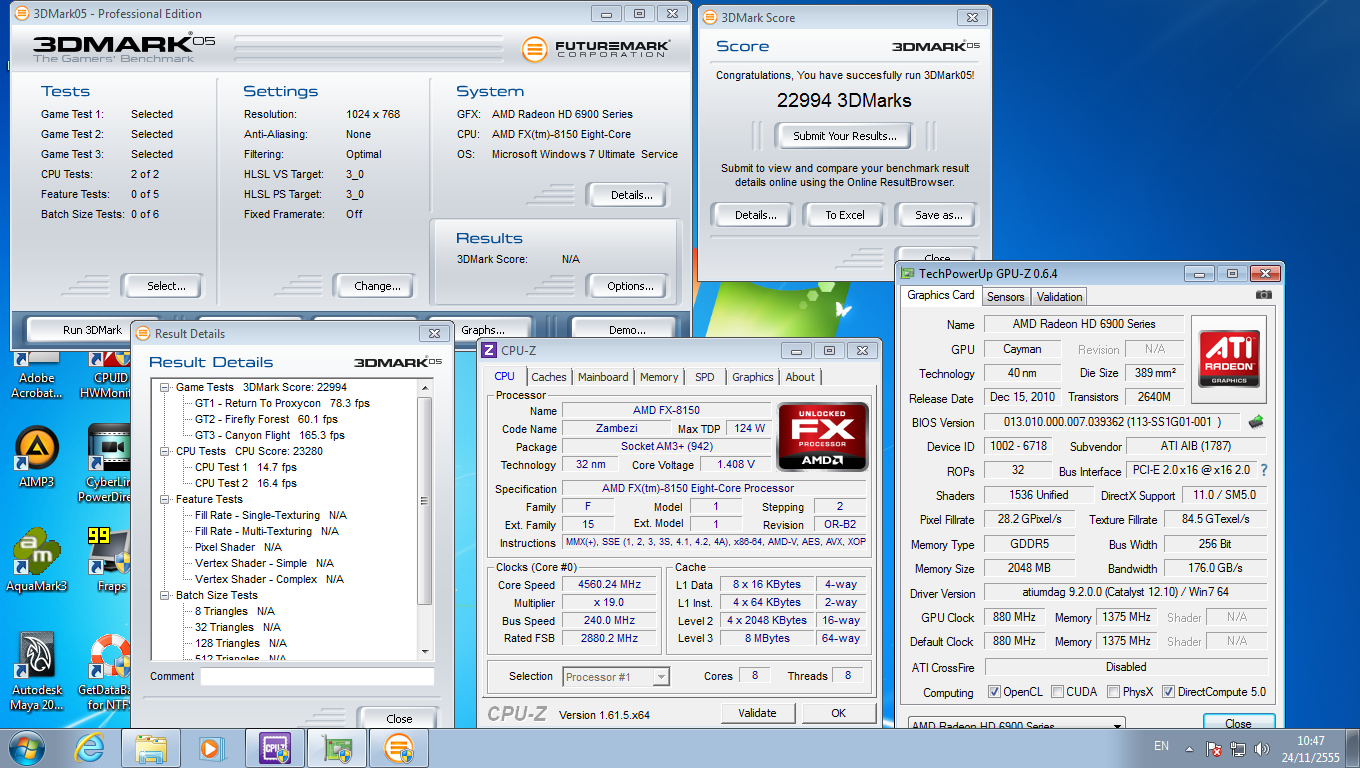Launch Internet Explorer from the taskbar
Screen dimensions: 1360x768
tap(89, 747)
